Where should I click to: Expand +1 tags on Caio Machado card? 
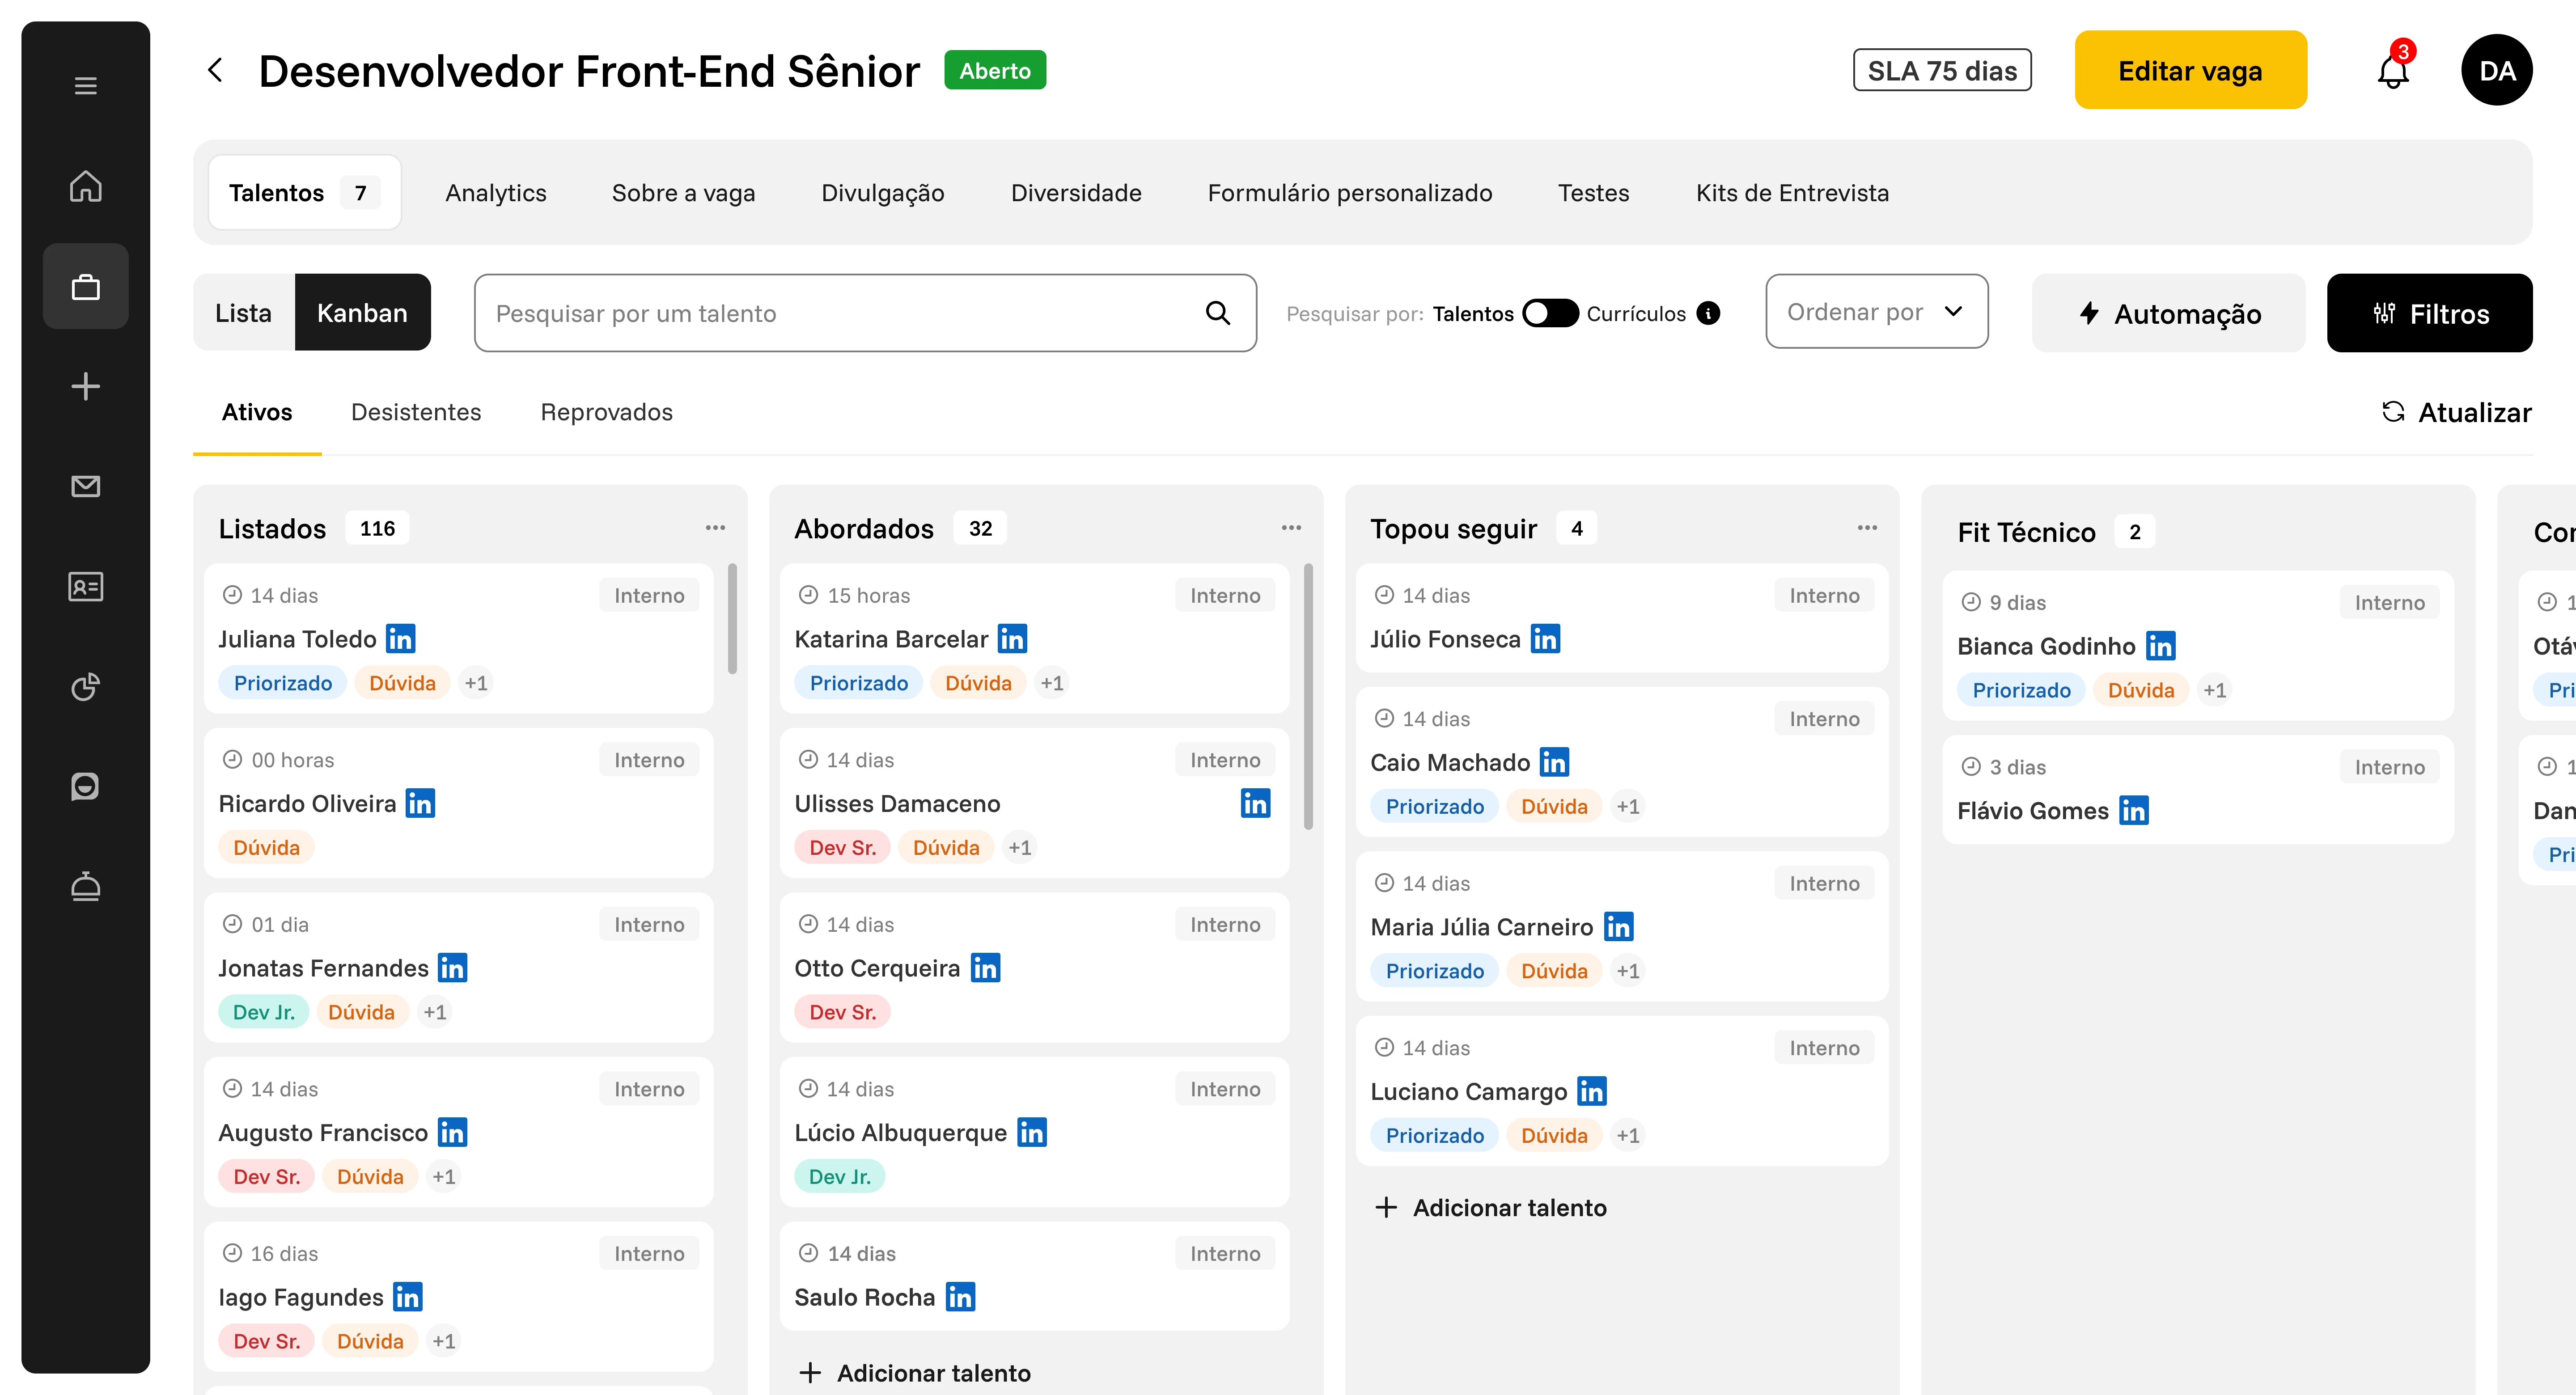pyautogui.click(x=1628, y=806)
